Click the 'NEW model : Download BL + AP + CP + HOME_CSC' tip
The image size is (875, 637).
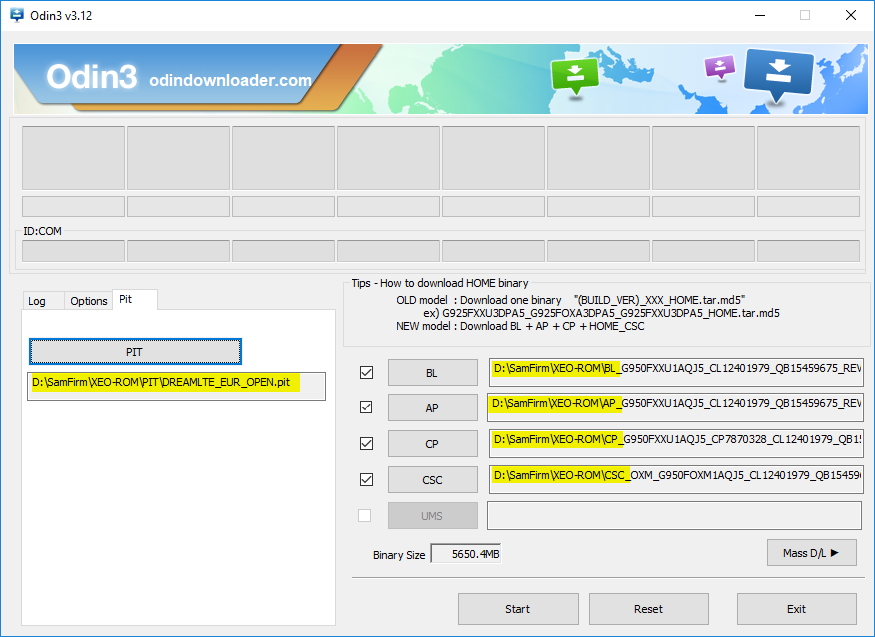coord(520,326)
